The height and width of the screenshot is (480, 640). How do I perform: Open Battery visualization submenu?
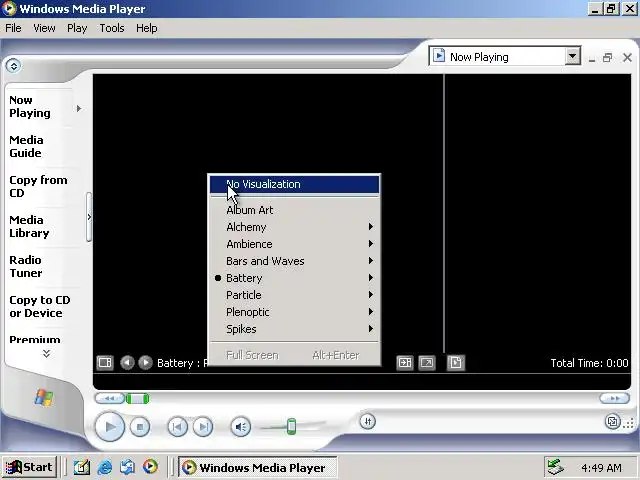(294, 278)
